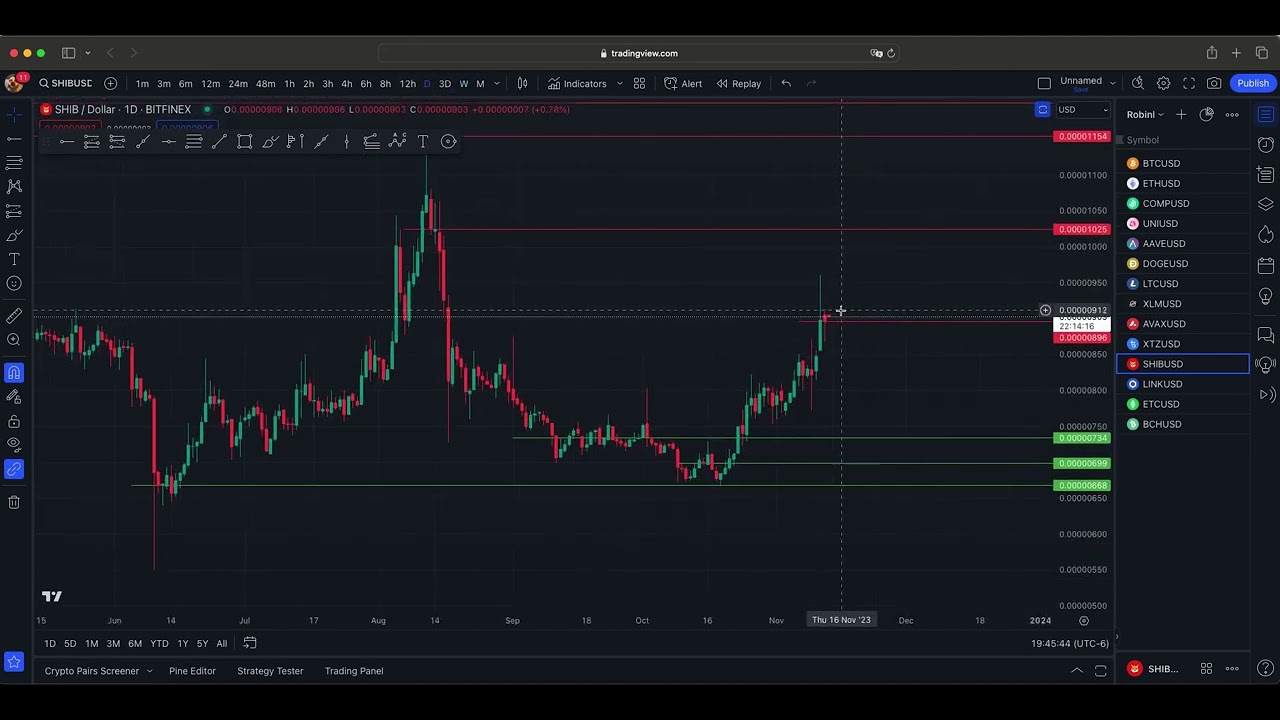Open the Indicators menu
Screen dimensions: 1280x720
click(577, 84)
